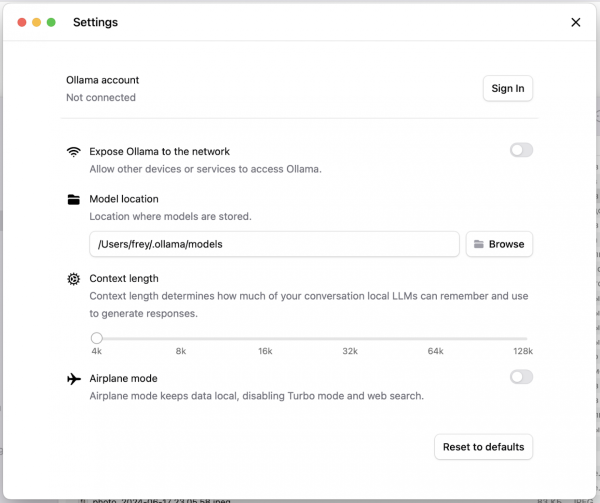600x503 pixels.
Task: Click the model location path field
Action: pyautogui.click(x=274, y=244)
